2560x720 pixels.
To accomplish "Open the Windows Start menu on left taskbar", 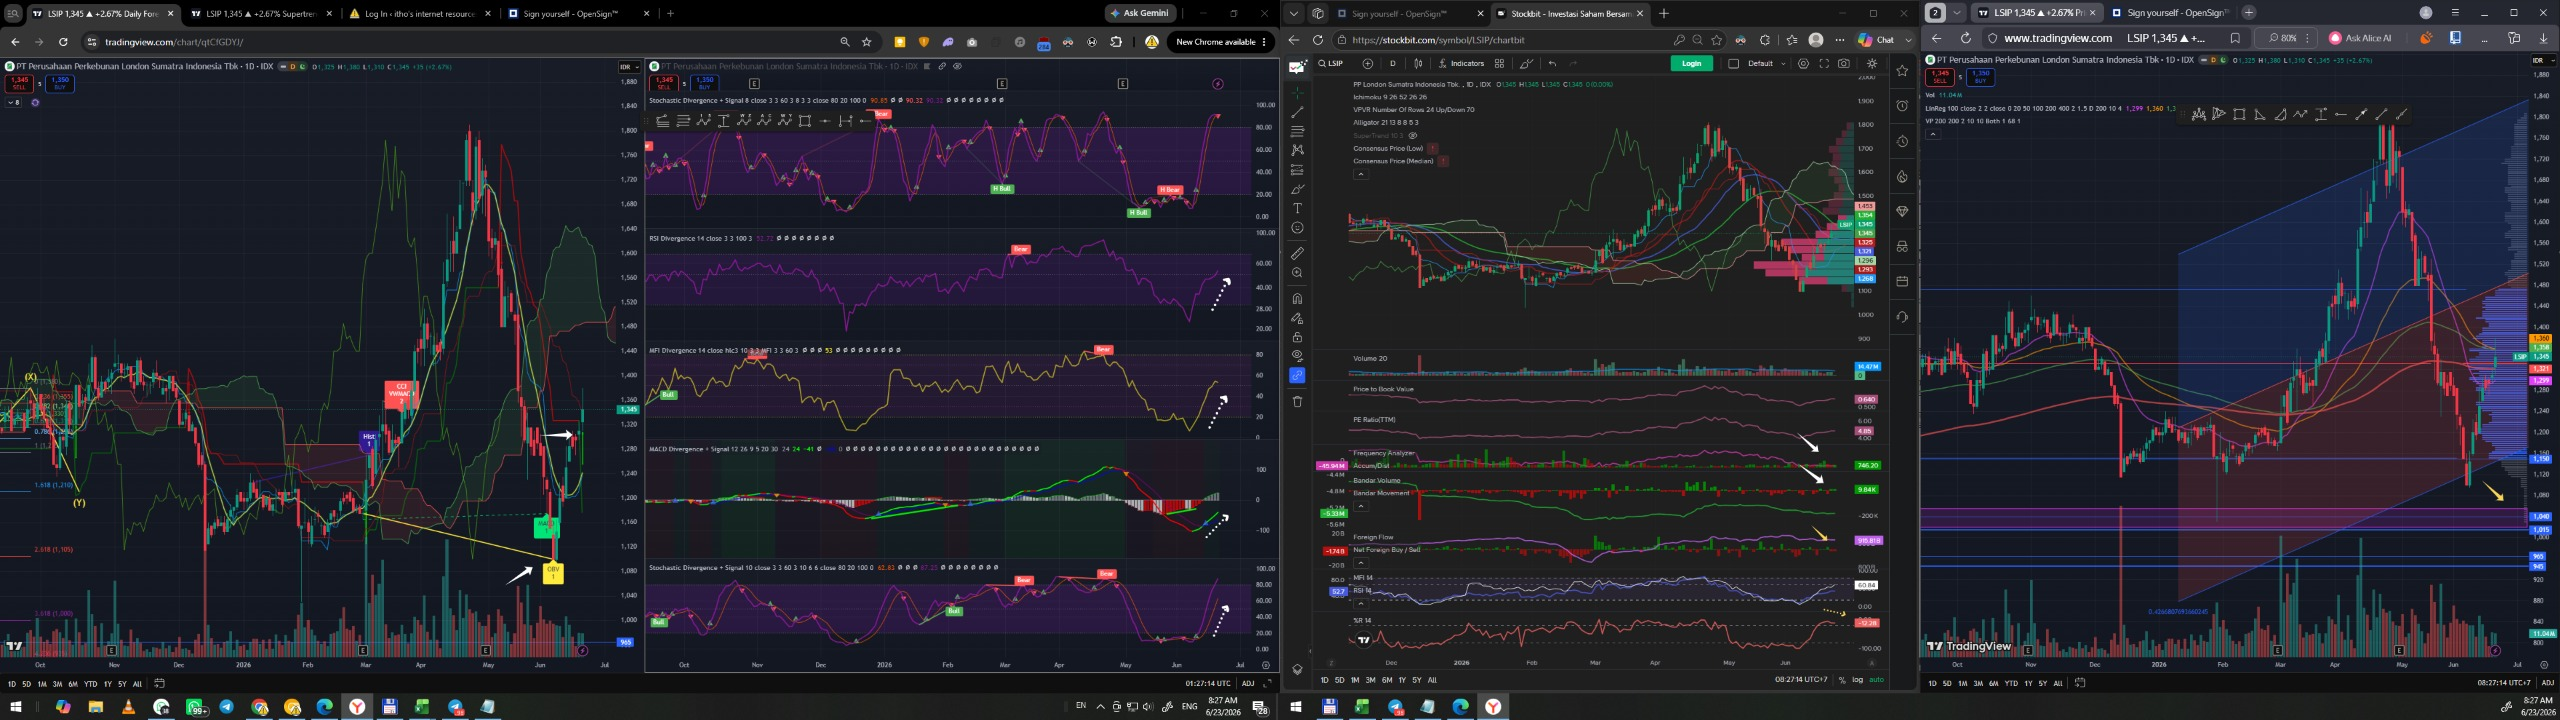I will pos(14,707).
